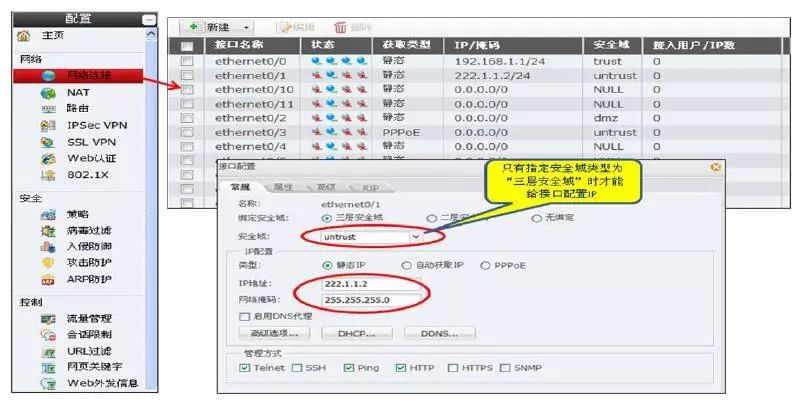Open the 路由 routing icon

[48, 109]
